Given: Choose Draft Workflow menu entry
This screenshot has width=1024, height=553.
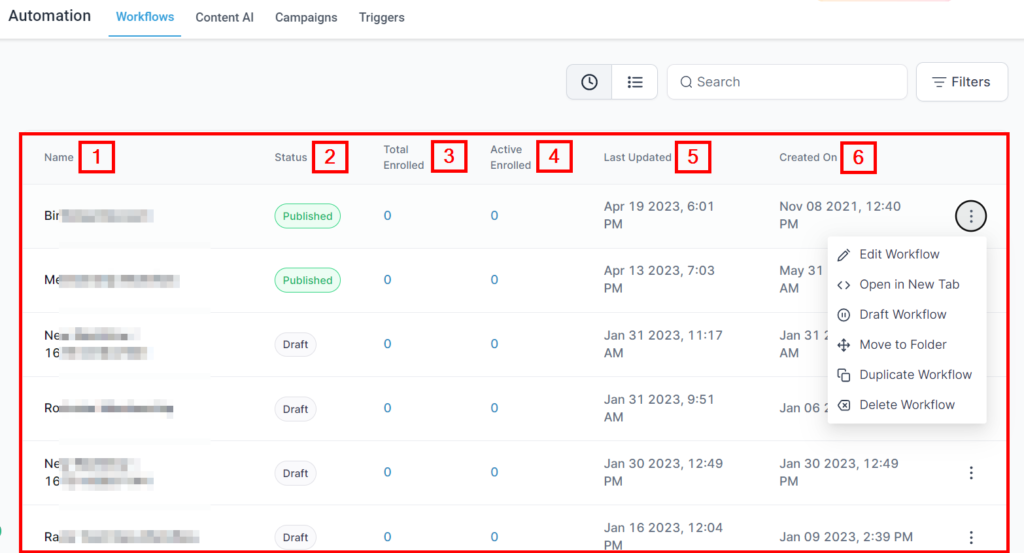Looking at the screenshot, I should (x=906, y=315).
